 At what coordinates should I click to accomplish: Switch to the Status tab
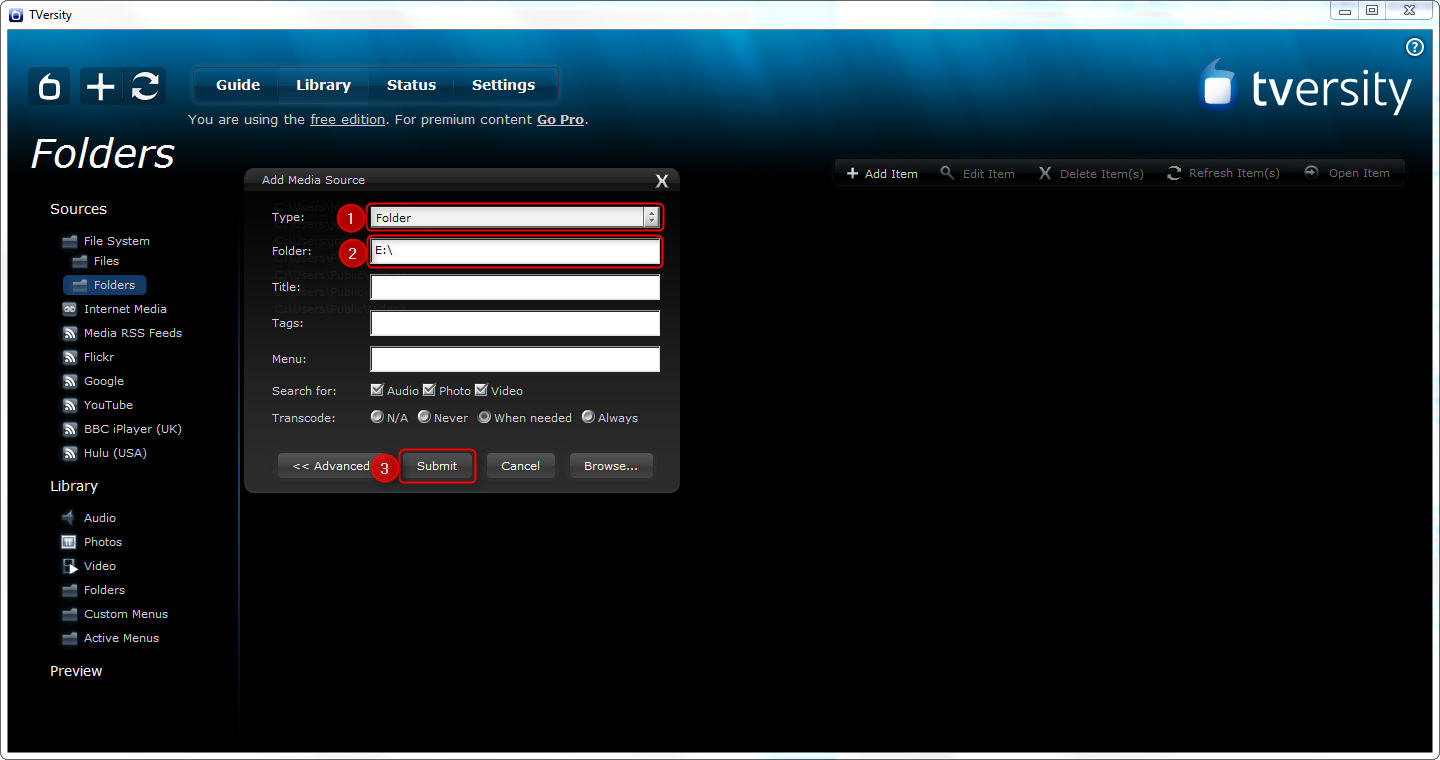(x=411, y=85)
